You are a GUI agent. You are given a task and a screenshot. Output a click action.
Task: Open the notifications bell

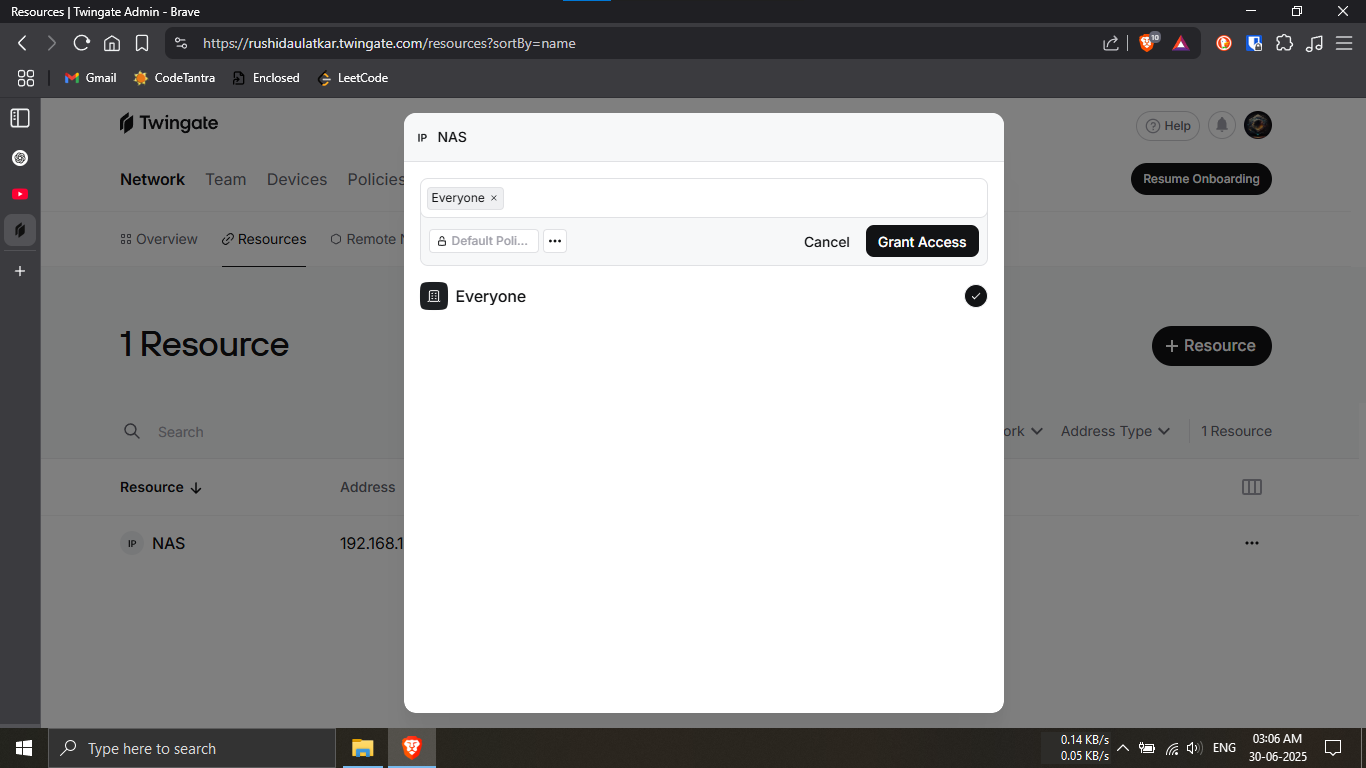click(1221, 125)
